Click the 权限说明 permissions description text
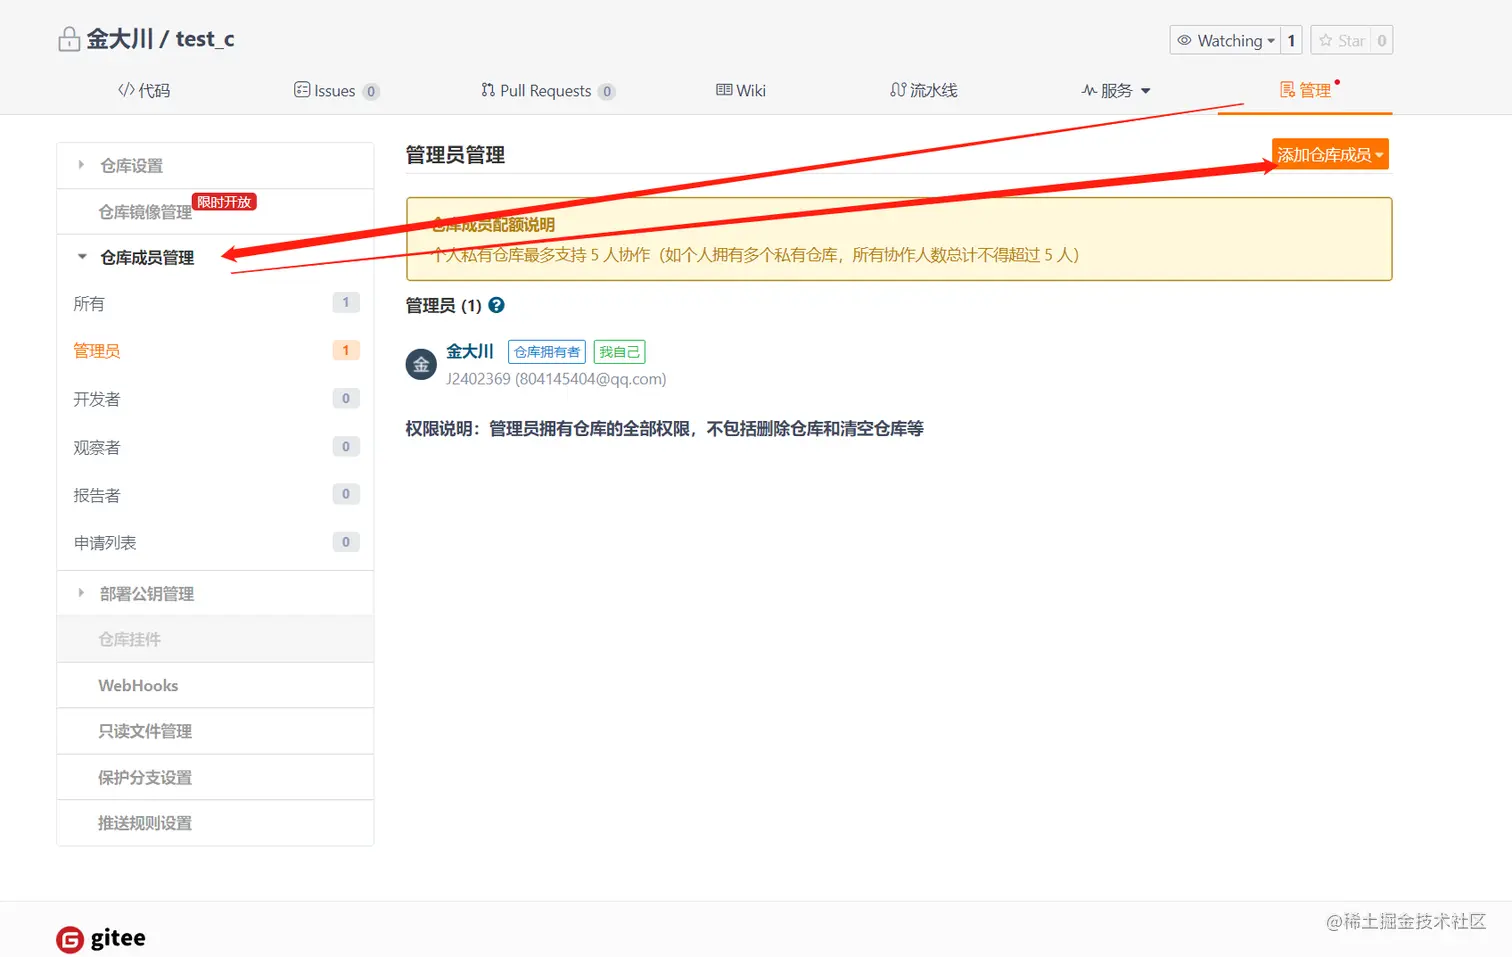1512x957 pixels. [x=664, y=429]
